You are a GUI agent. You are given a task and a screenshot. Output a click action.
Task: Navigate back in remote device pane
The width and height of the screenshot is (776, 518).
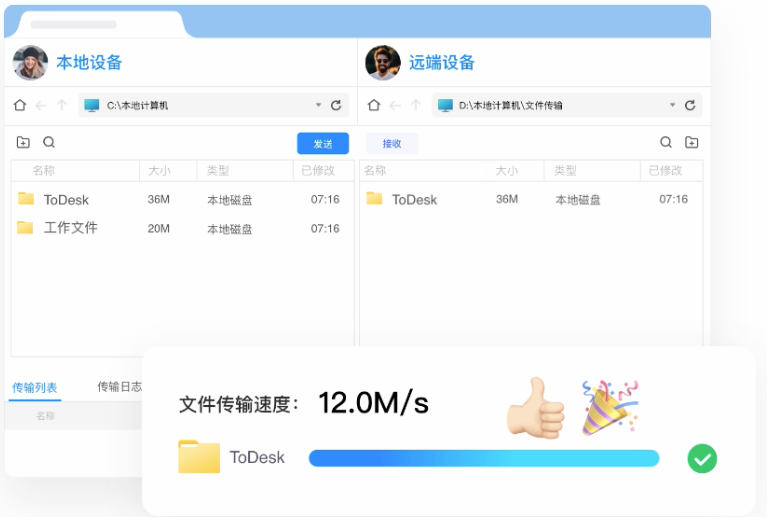tap(395, 105)
